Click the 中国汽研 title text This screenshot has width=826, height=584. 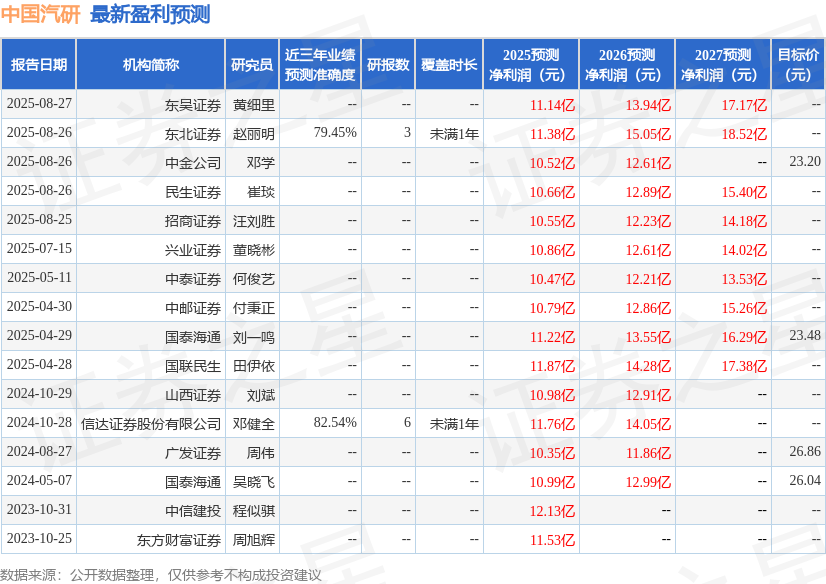pyautogui.click(x=41, y=14)
